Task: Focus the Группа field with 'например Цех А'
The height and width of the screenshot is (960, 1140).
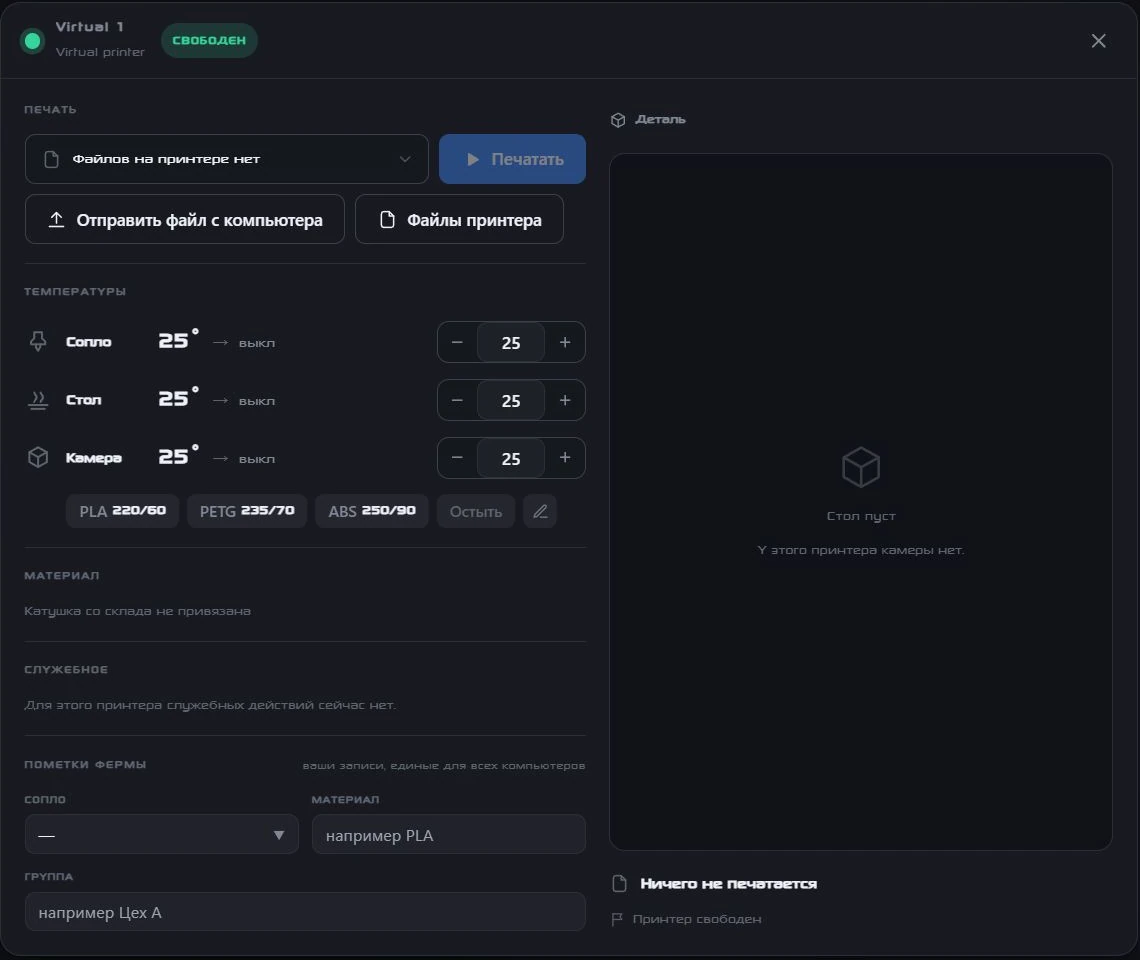Action: (x=305, y=912)
